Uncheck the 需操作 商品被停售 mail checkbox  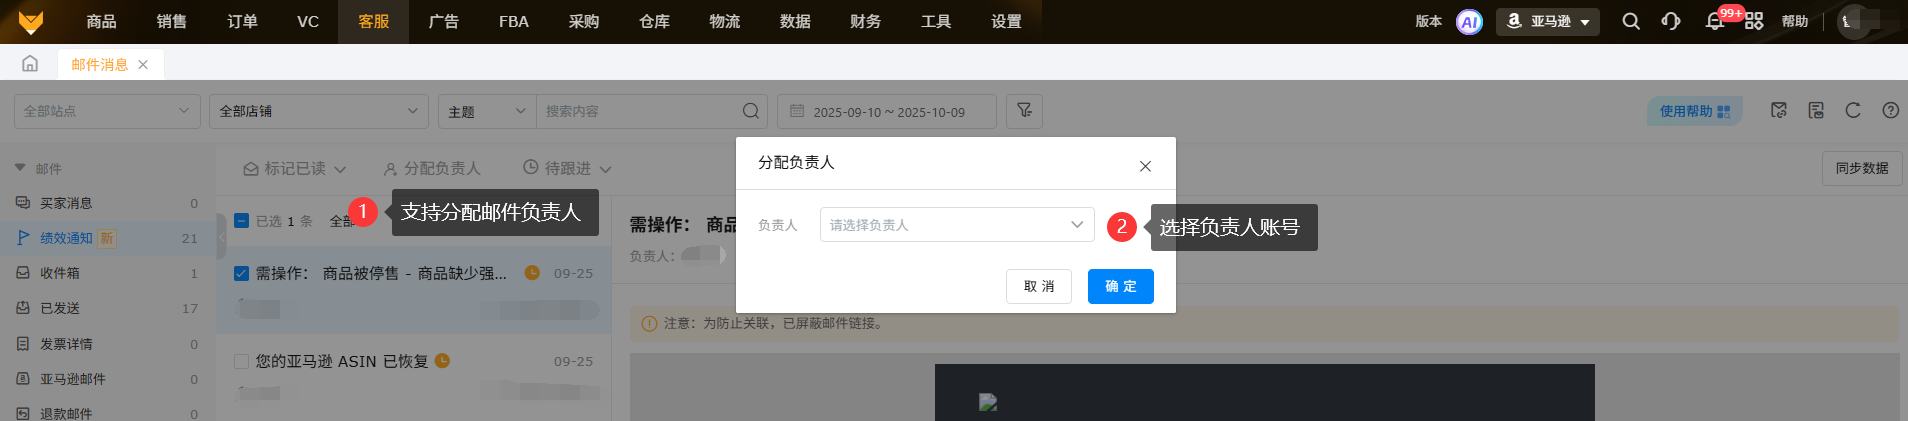point(241,273)
